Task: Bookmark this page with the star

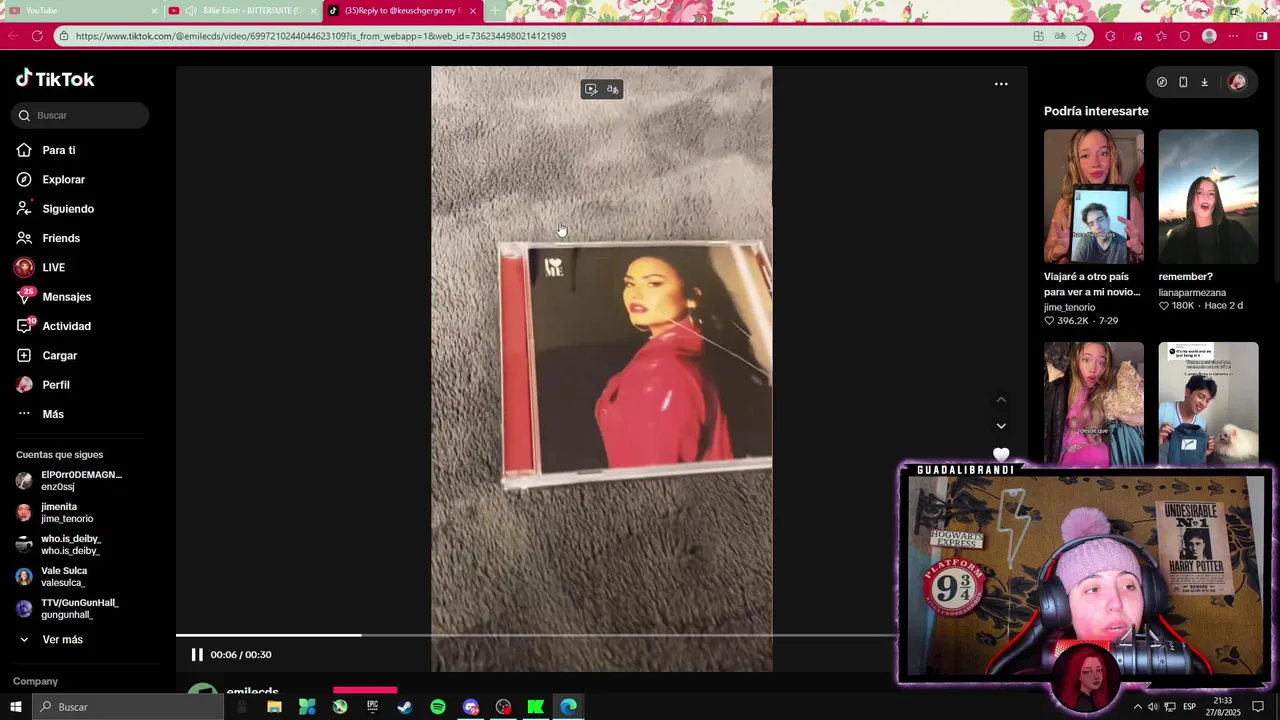Action: click(x=1081, y=36)
